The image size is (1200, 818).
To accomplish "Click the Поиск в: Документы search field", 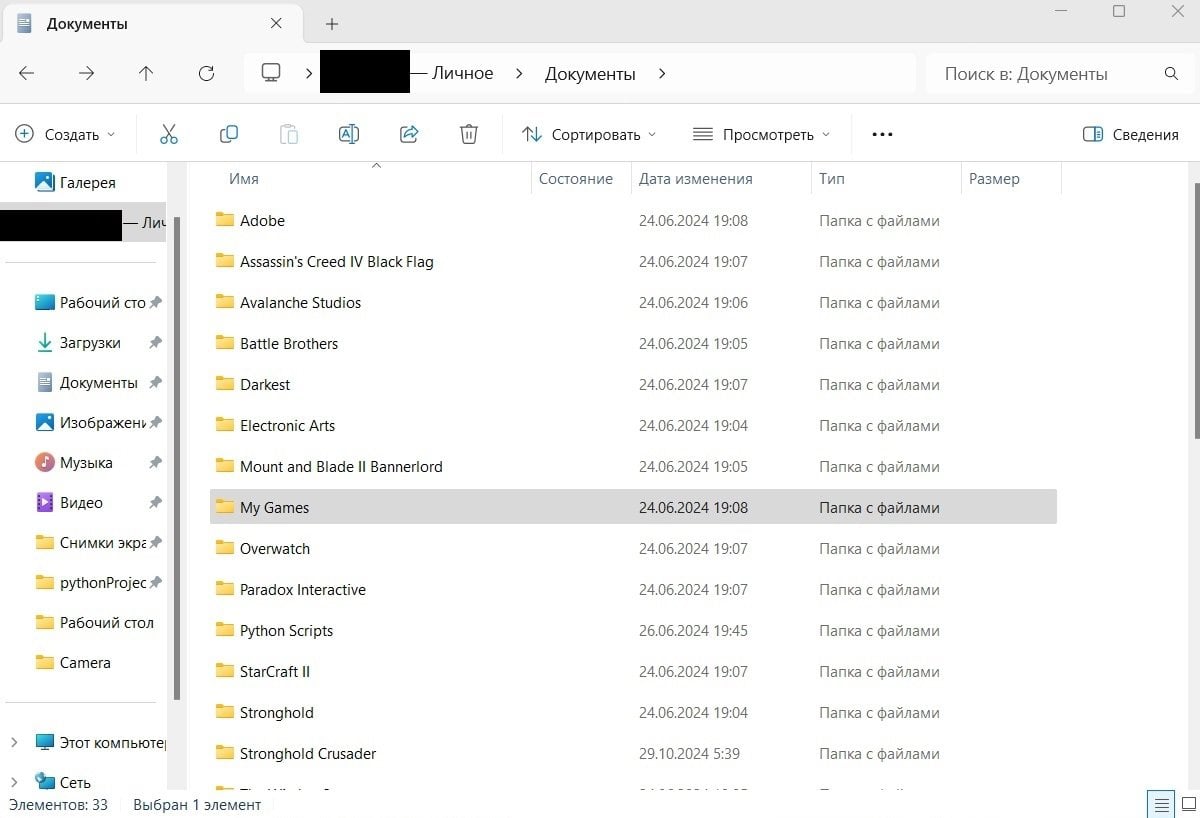I will click(1059, 74).
